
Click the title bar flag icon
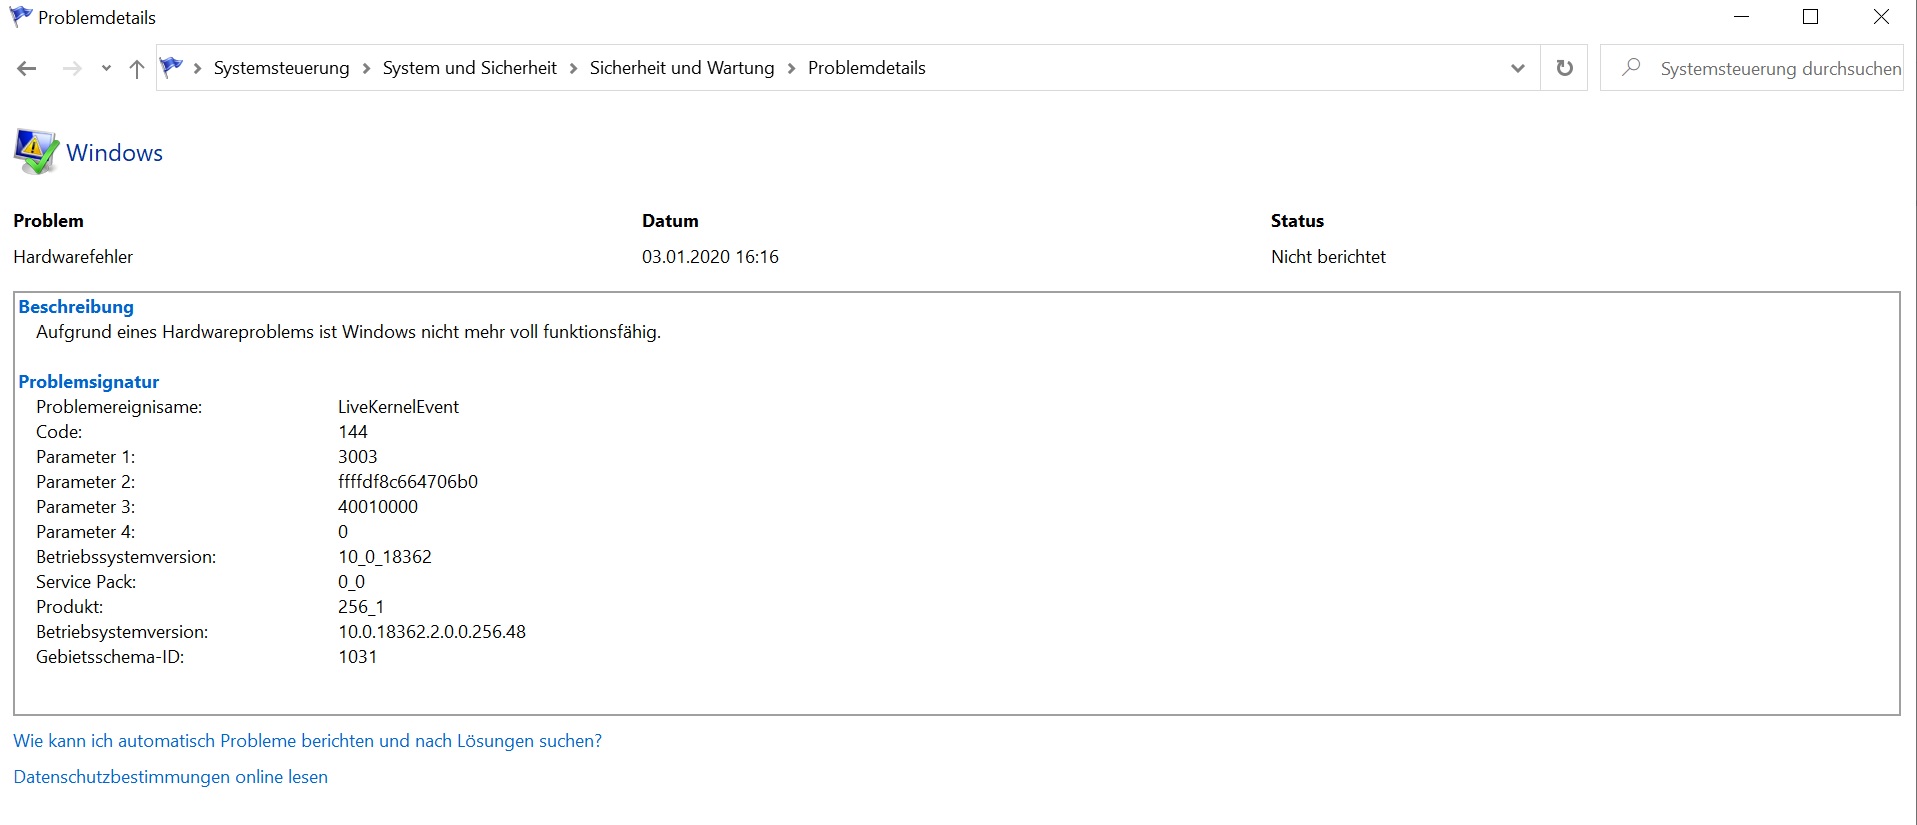coord(20,17)
